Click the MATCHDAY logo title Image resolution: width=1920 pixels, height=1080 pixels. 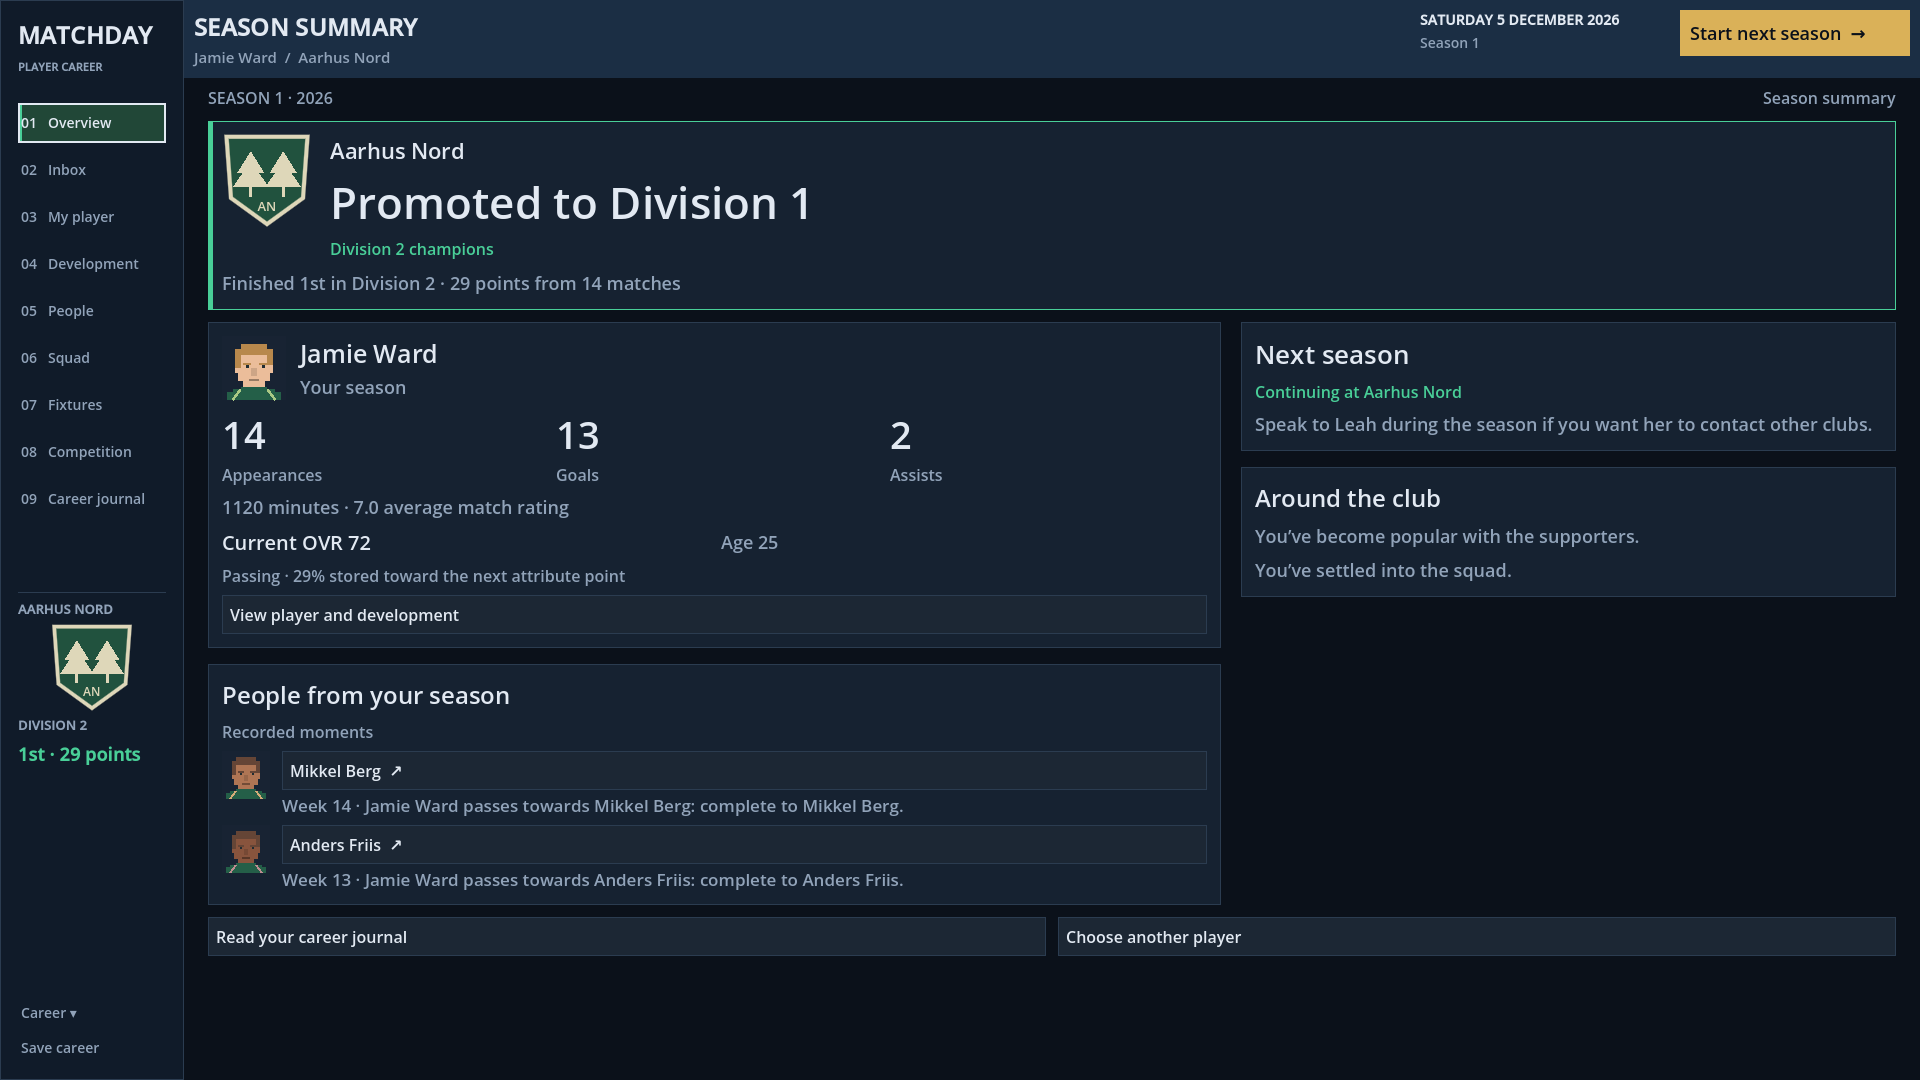pyautogui.click(x=86, y=35)
